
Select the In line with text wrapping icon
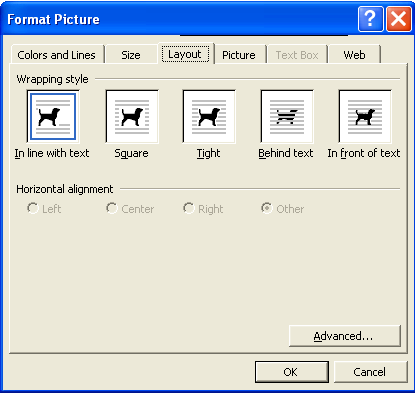pos(53,116)
